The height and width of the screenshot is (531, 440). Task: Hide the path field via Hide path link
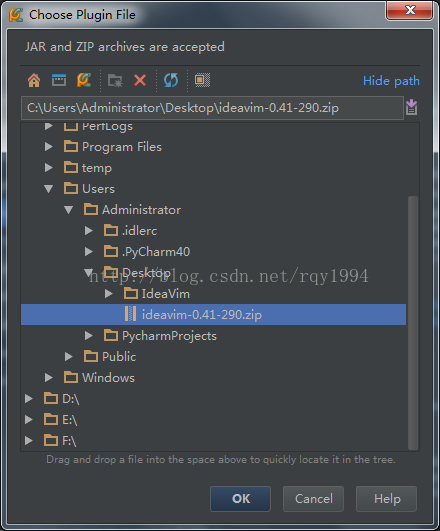pos(391,81)
